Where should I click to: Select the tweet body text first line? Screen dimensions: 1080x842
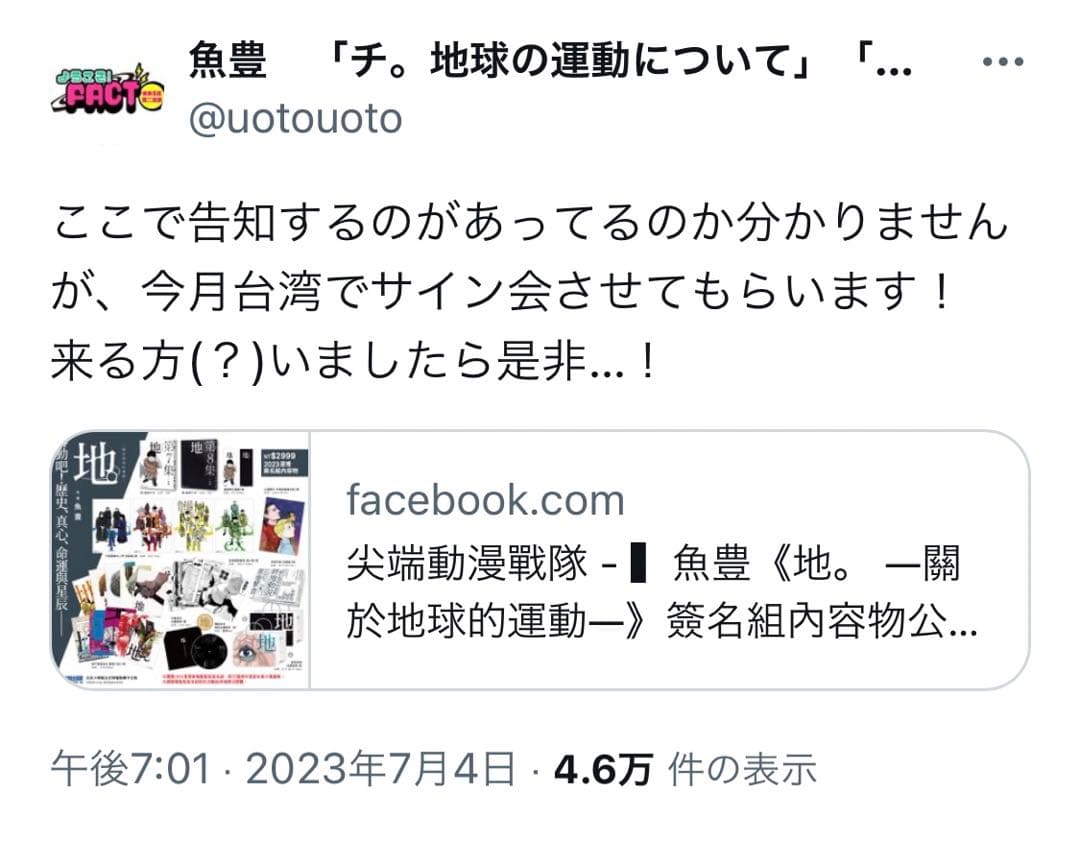coord(530,223)
